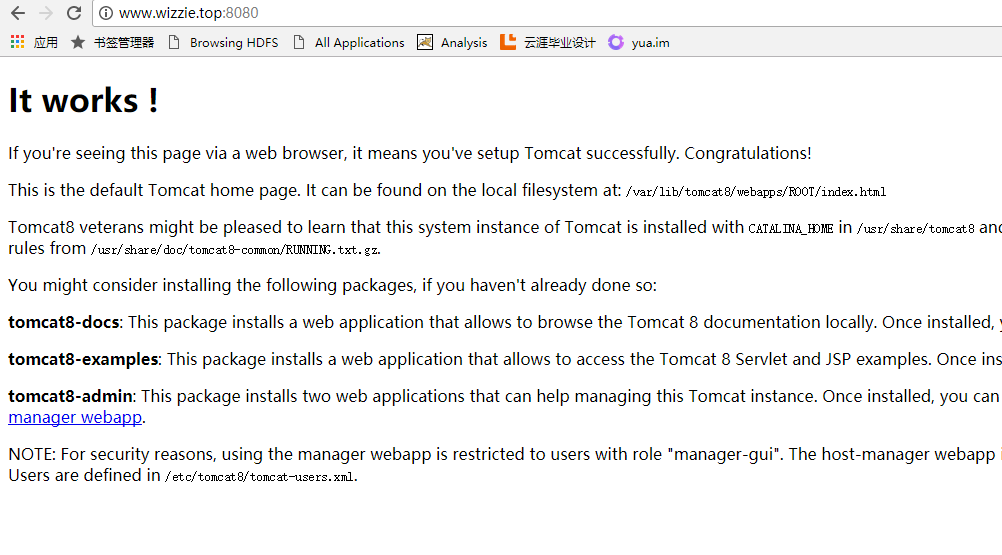Image resolution: width=1002 pixels, height=555 pixels.
Task: Click the /var/lib/tomcat8/webapps/ROOT/index.html path text
Action: [755, 192]
